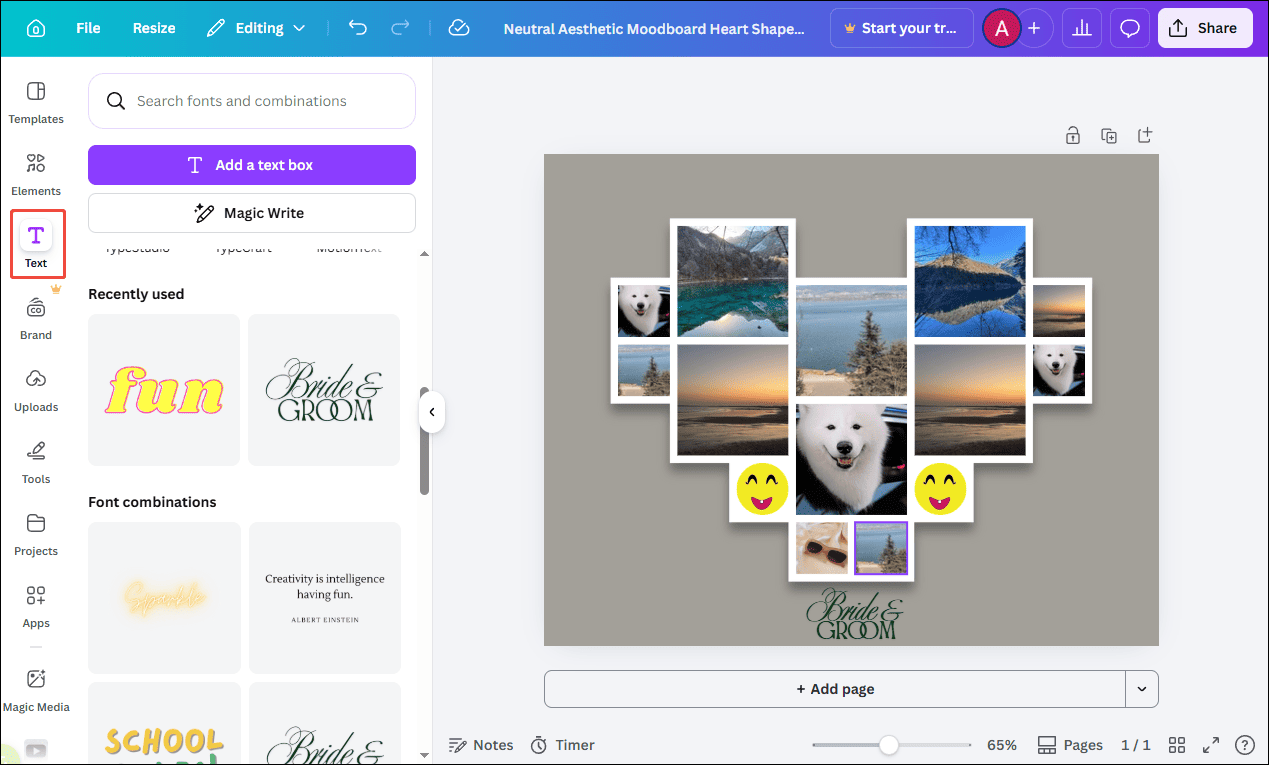This screenshot has height=765, width=1269.
Task: Collapse the sidebar with the chevron handle
Action: tap(432, 411)
